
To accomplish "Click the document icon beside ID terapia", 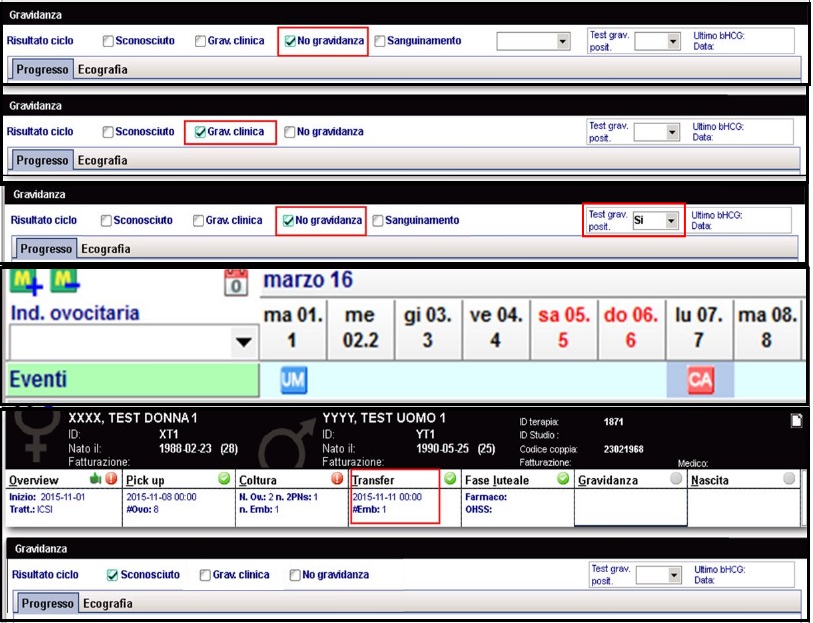I will click(x=796, y=421).
